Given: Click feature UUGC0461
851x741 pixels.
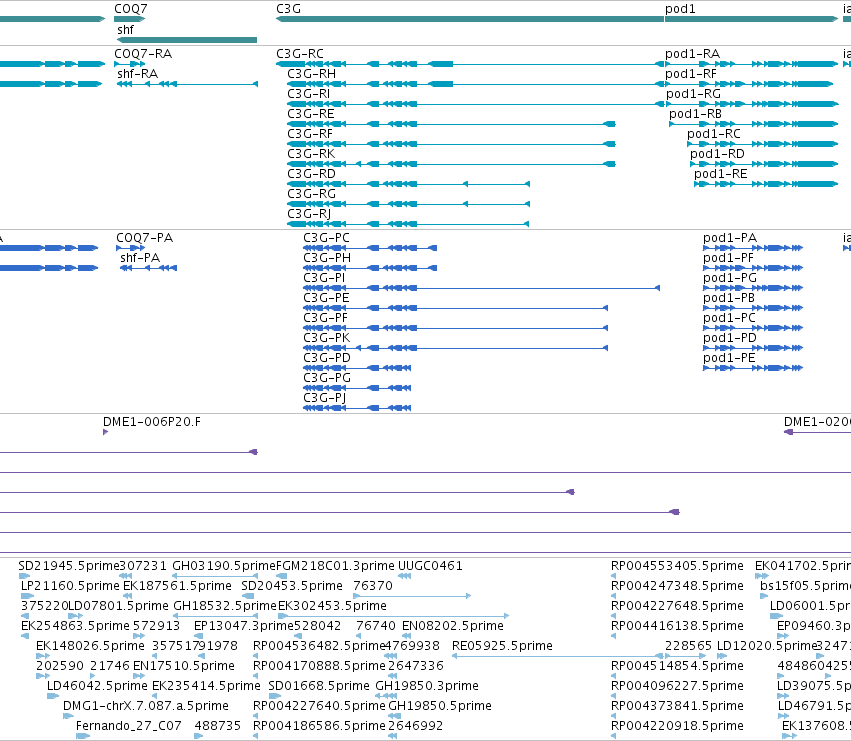Looking at the screenshot, I should pos(430,566).
